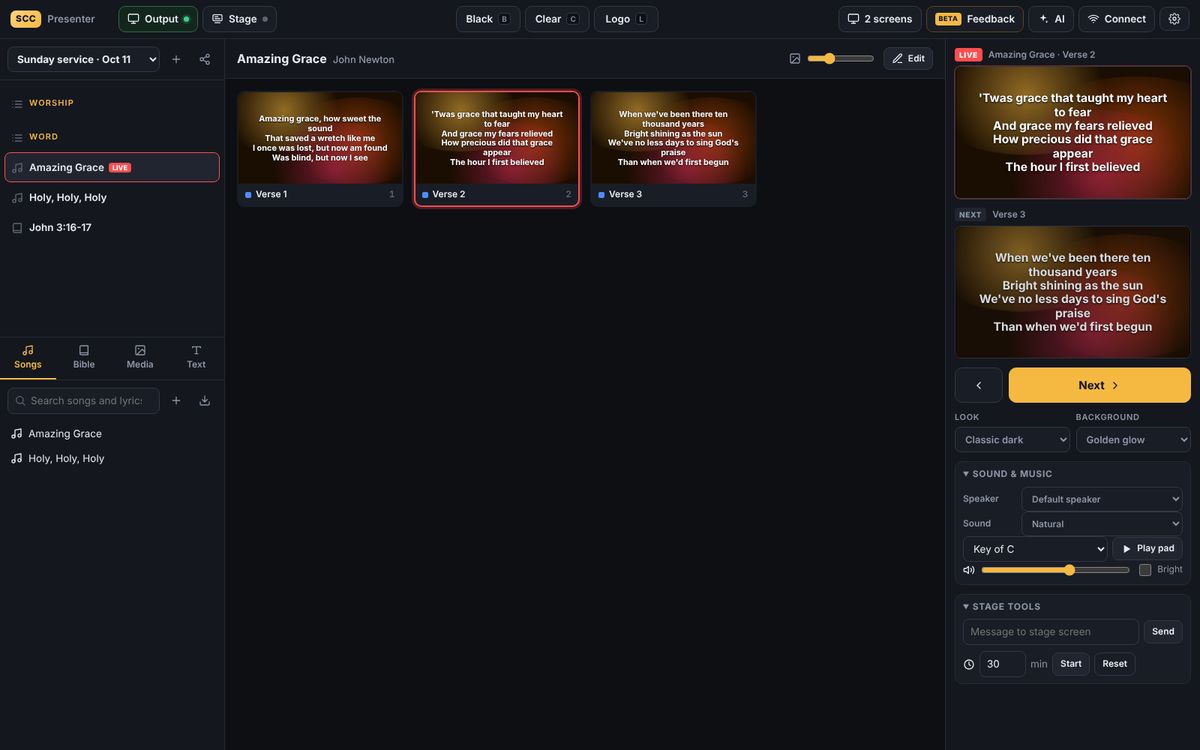
Task: Share the Sunday service plan
Action: (205, 59)
